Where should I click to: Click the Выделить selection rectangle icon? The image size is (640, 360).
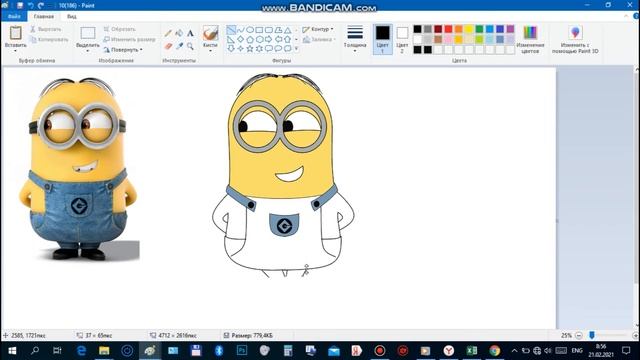(x=88, y=33)
